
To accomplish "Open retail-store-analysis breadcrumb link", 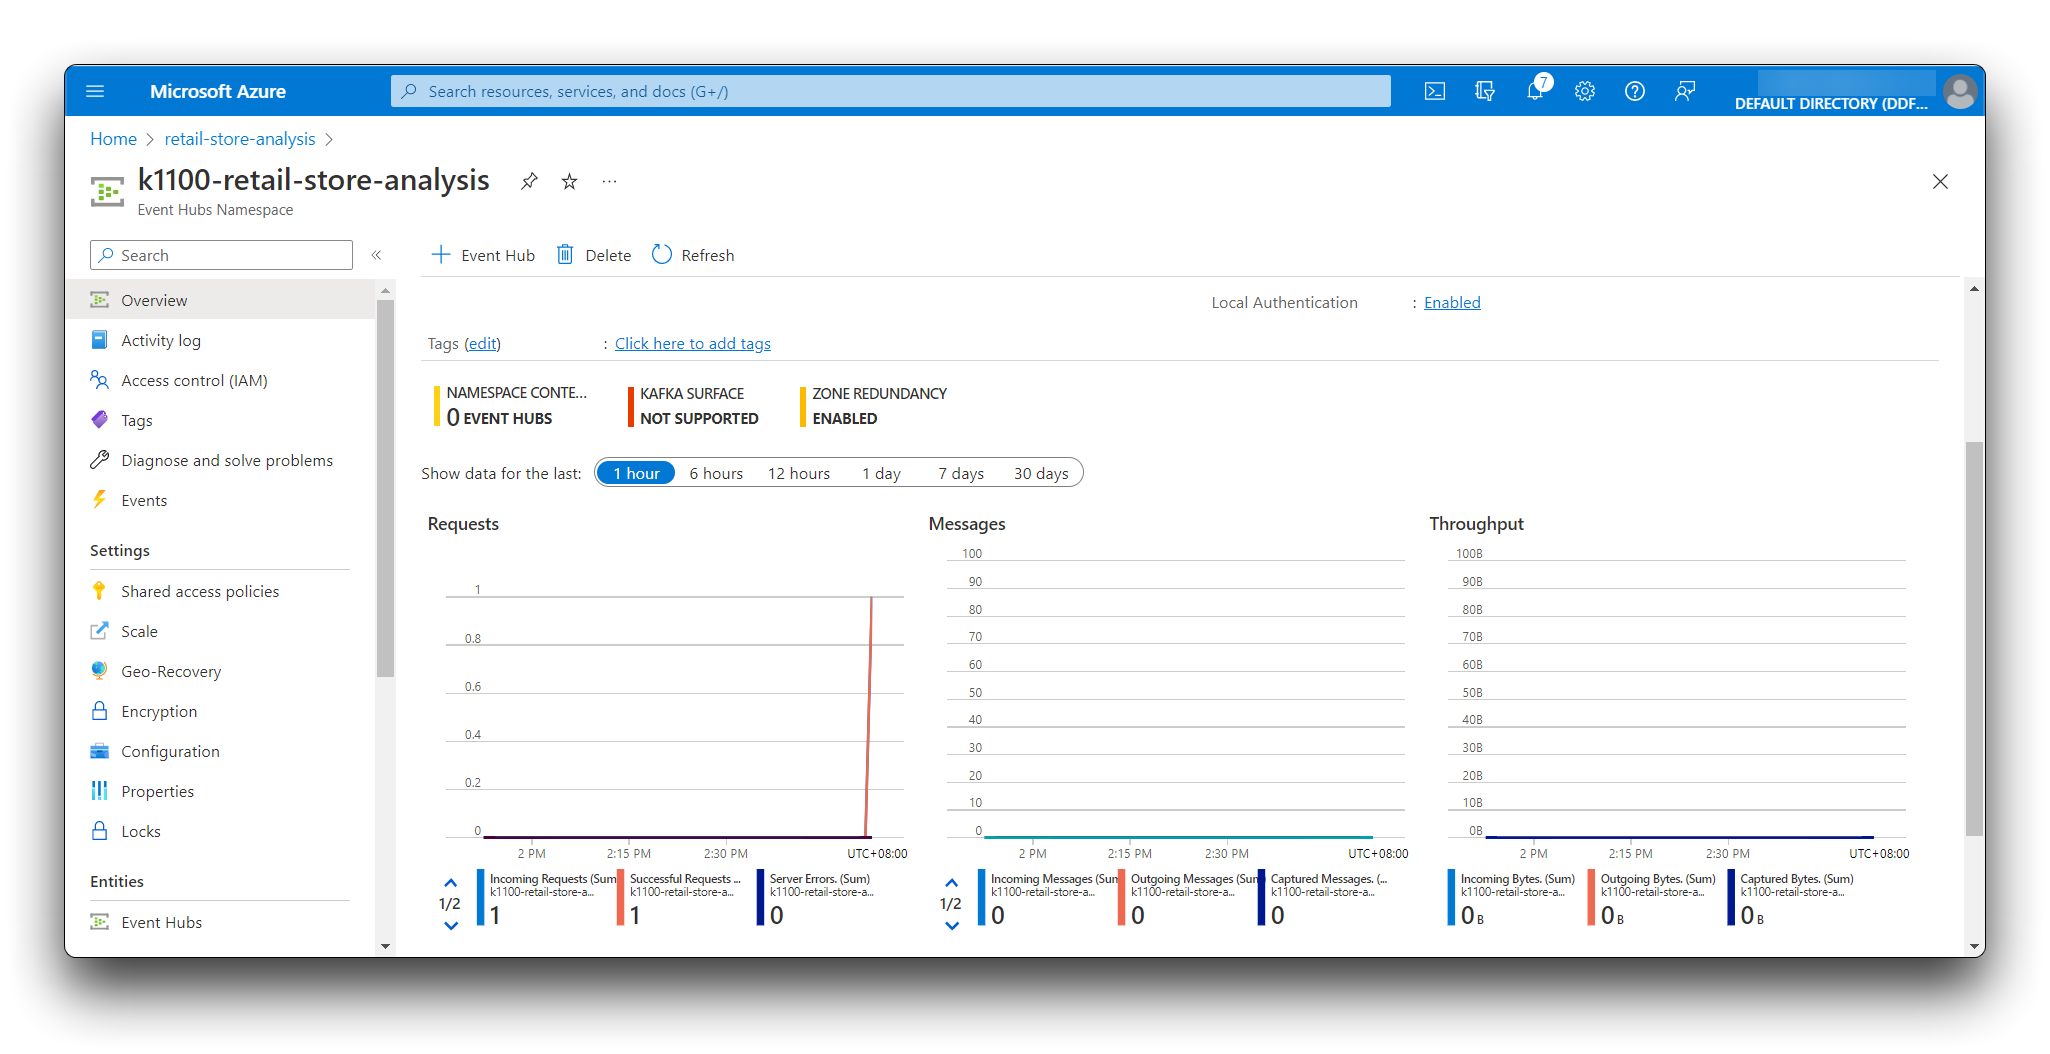I will click(240, 139).
